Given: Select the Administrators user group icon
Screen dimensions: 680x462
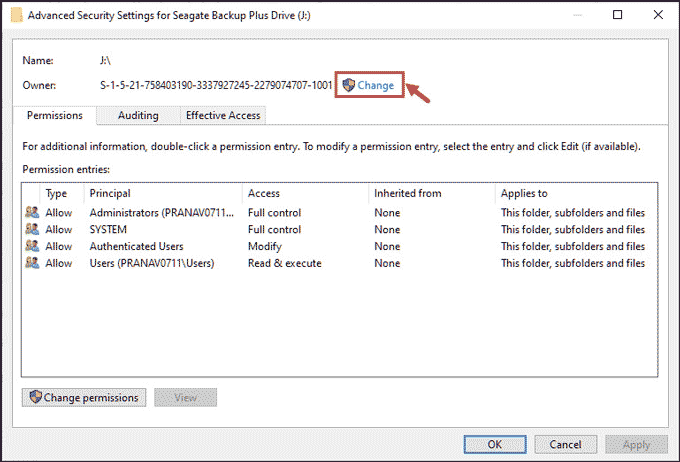Looking at the screenshot, I should [x=32, y=212].
